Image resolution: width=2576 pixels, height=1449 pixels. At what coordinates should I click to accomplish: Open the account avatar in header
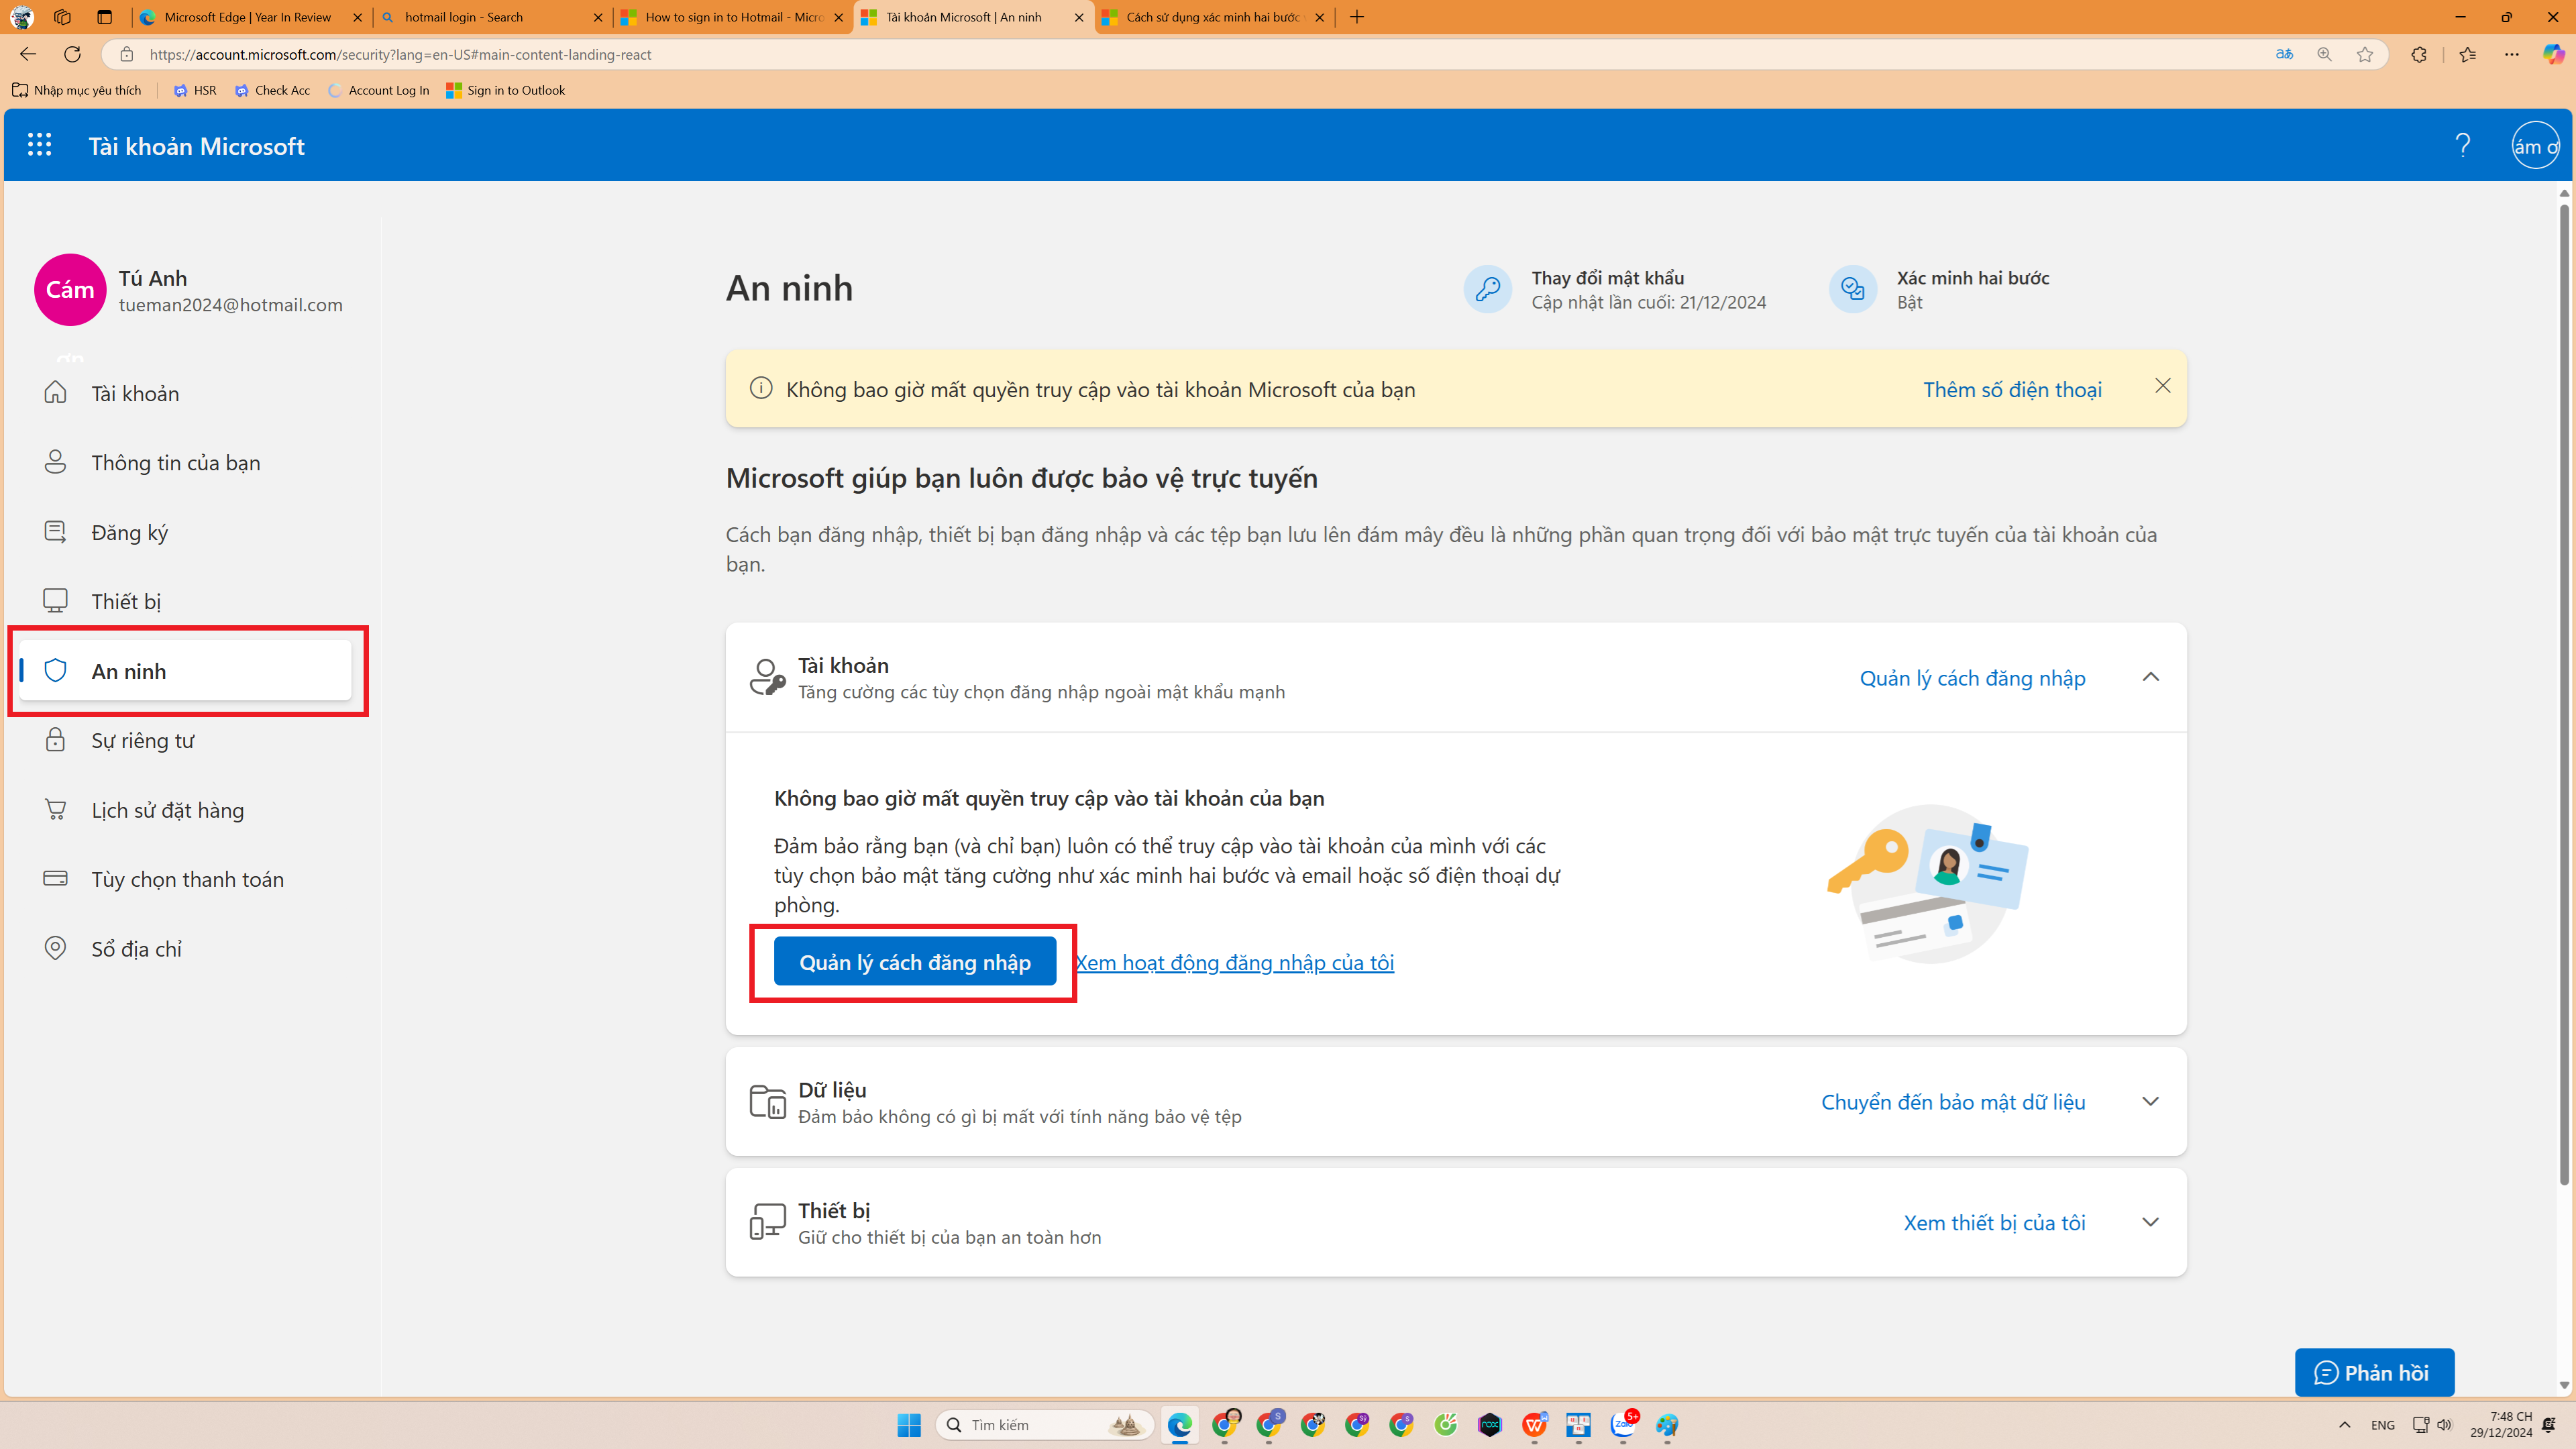coord(2535,145)
